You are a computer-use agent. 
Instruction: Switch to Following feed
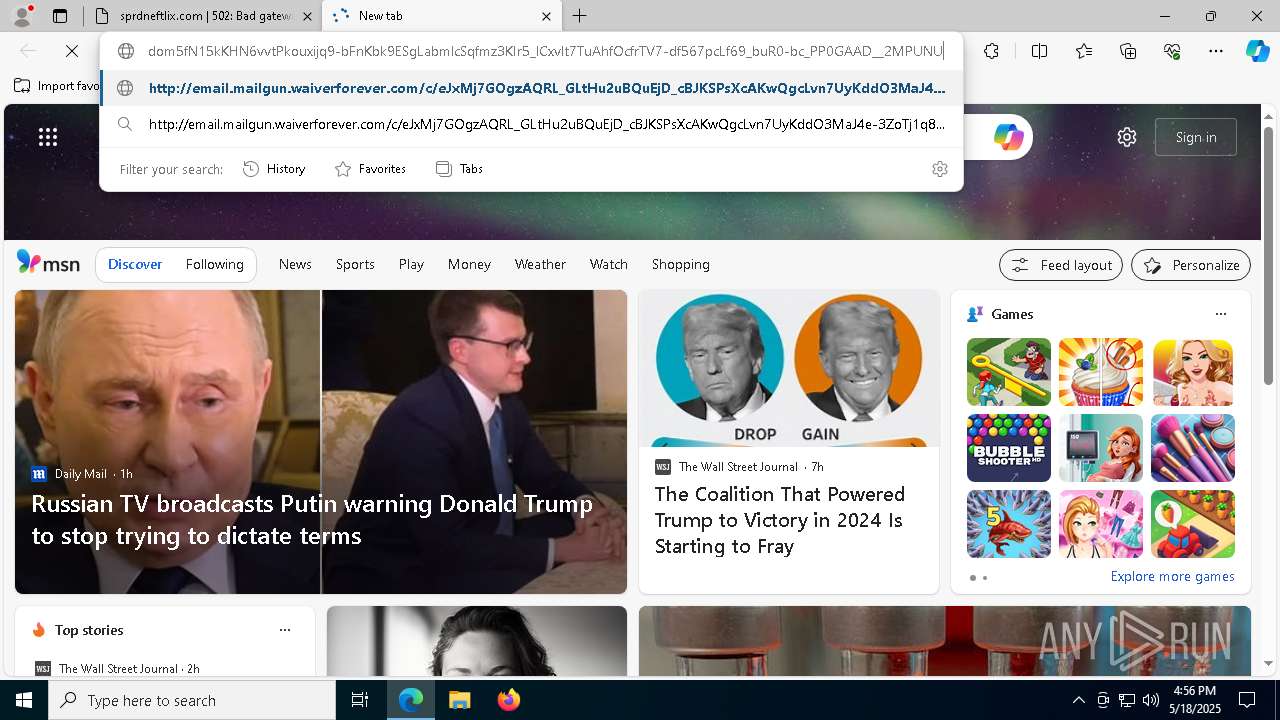[214, 264]
